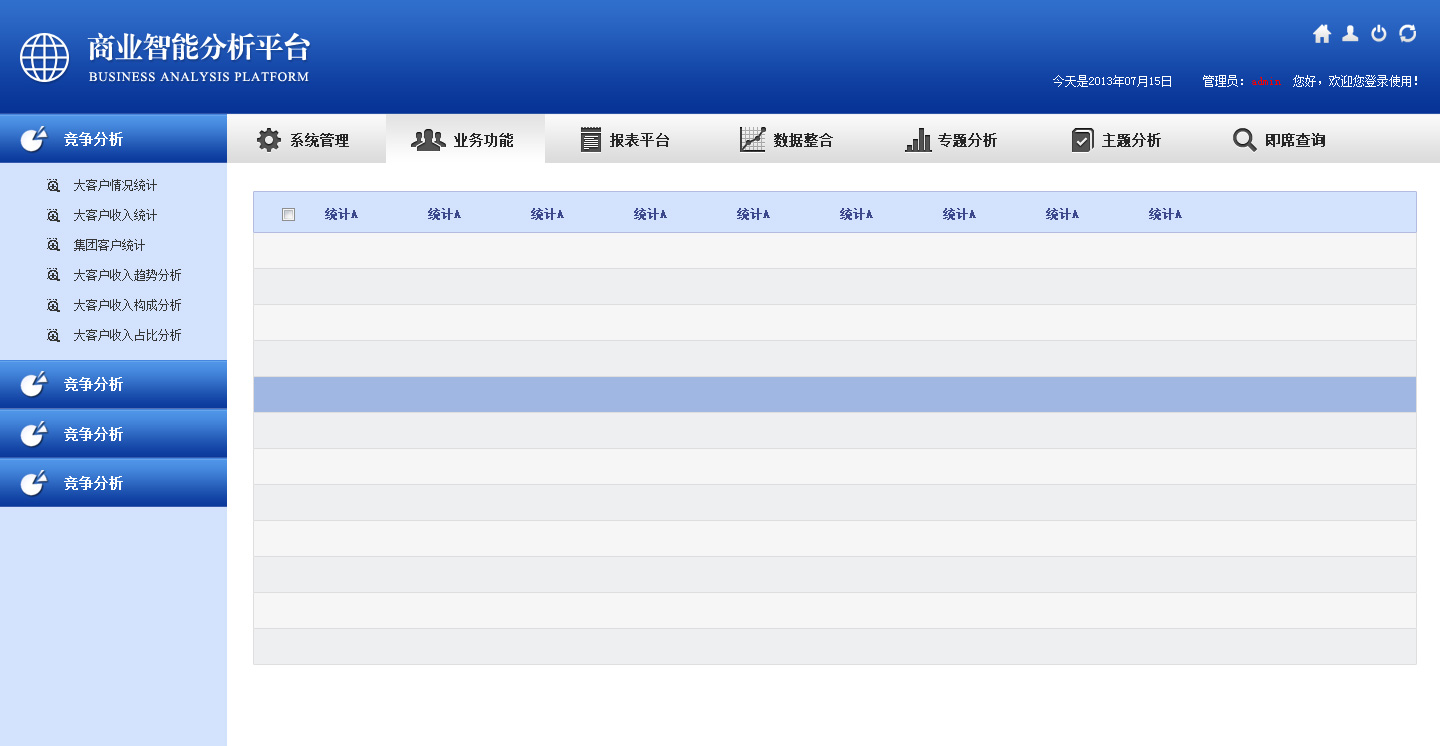
Task: Click the icon next to 大客户收入构成分析
Action: point(54,306)
